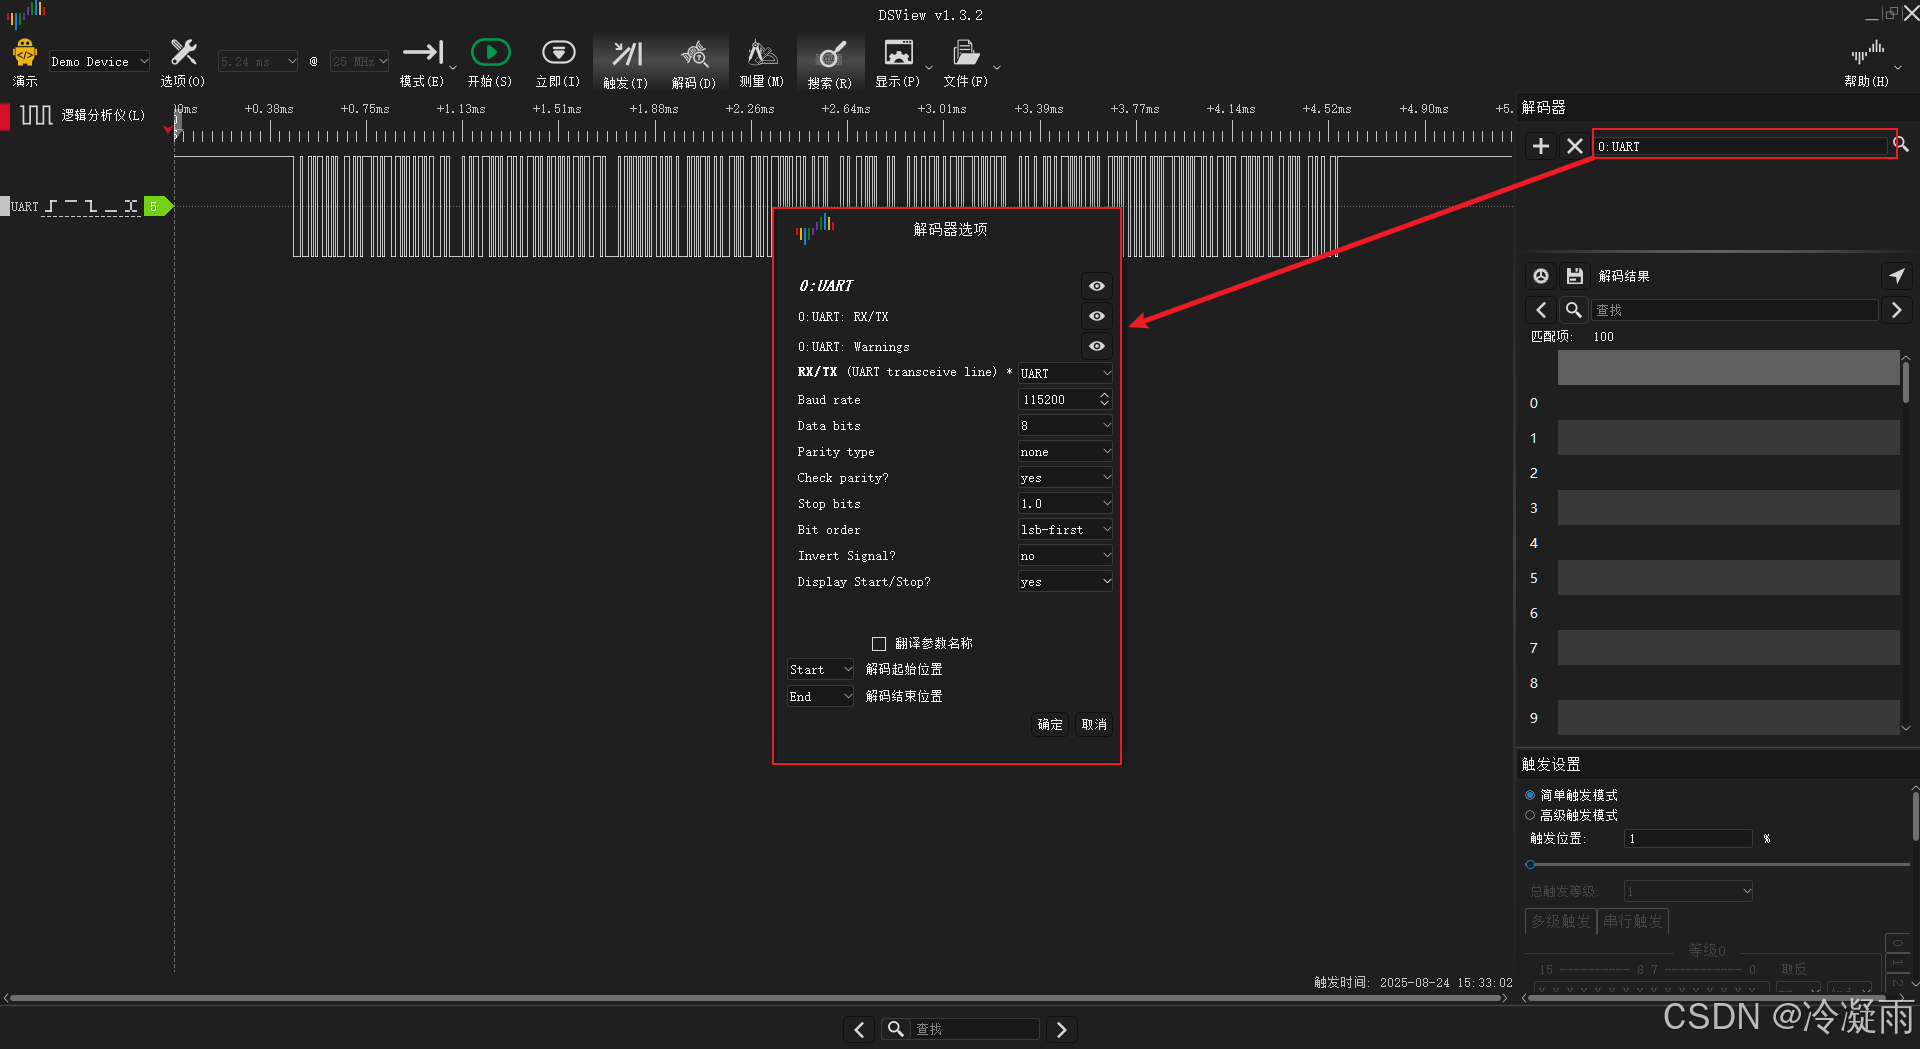This screenshot has height=1049, width=1920.
Task: Check the translate parameter names (翻译参数名称) box
Action: (879, 644)
